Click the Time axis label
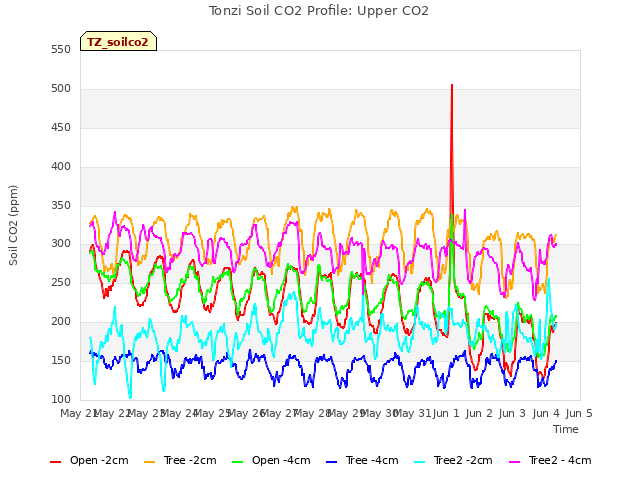The width and height of the screenshot is (640, 480). click(566, 429)
